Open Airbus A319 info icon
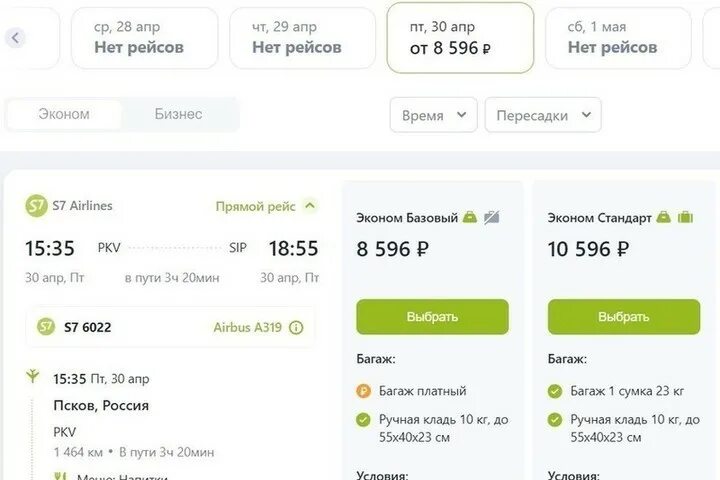720x480 pixels. tap(296, 327)
